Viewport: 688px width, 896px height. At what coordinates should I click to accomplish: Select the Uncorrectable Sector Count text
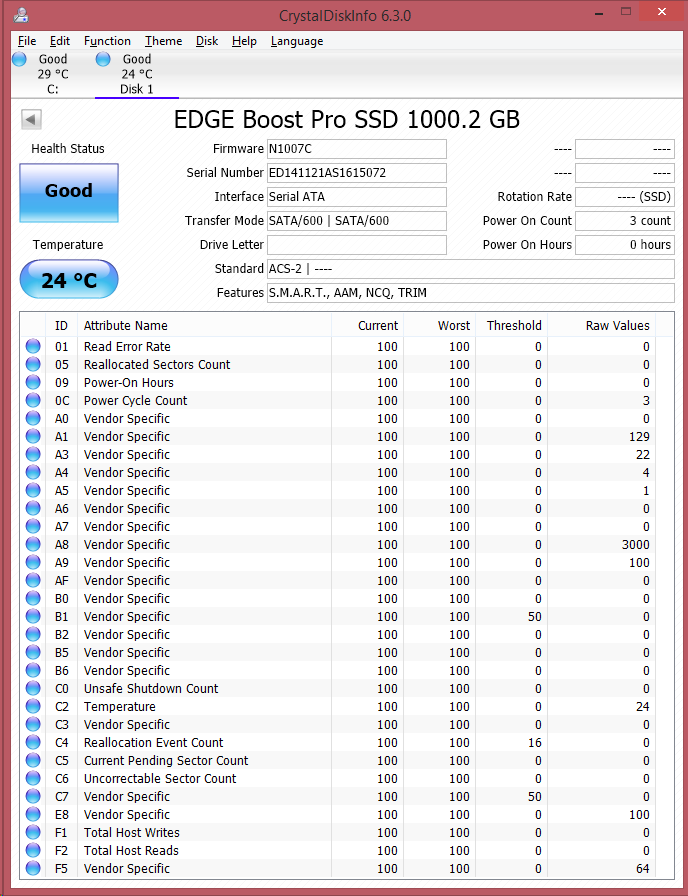(160, 778)
